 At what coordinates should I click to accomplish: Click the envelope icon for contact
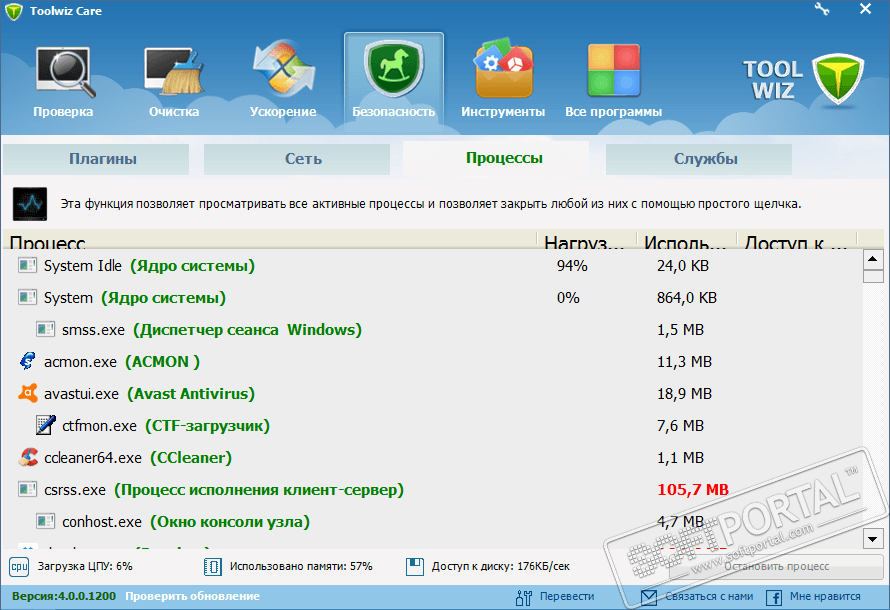(649, 597)
